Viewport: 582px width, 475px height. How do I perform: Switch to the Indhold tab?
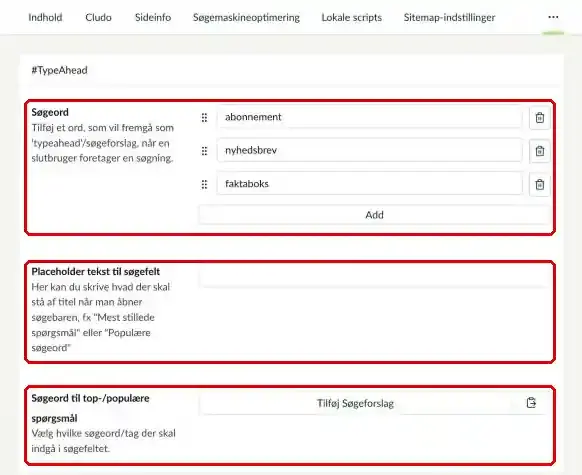click(x=45, y=17)
